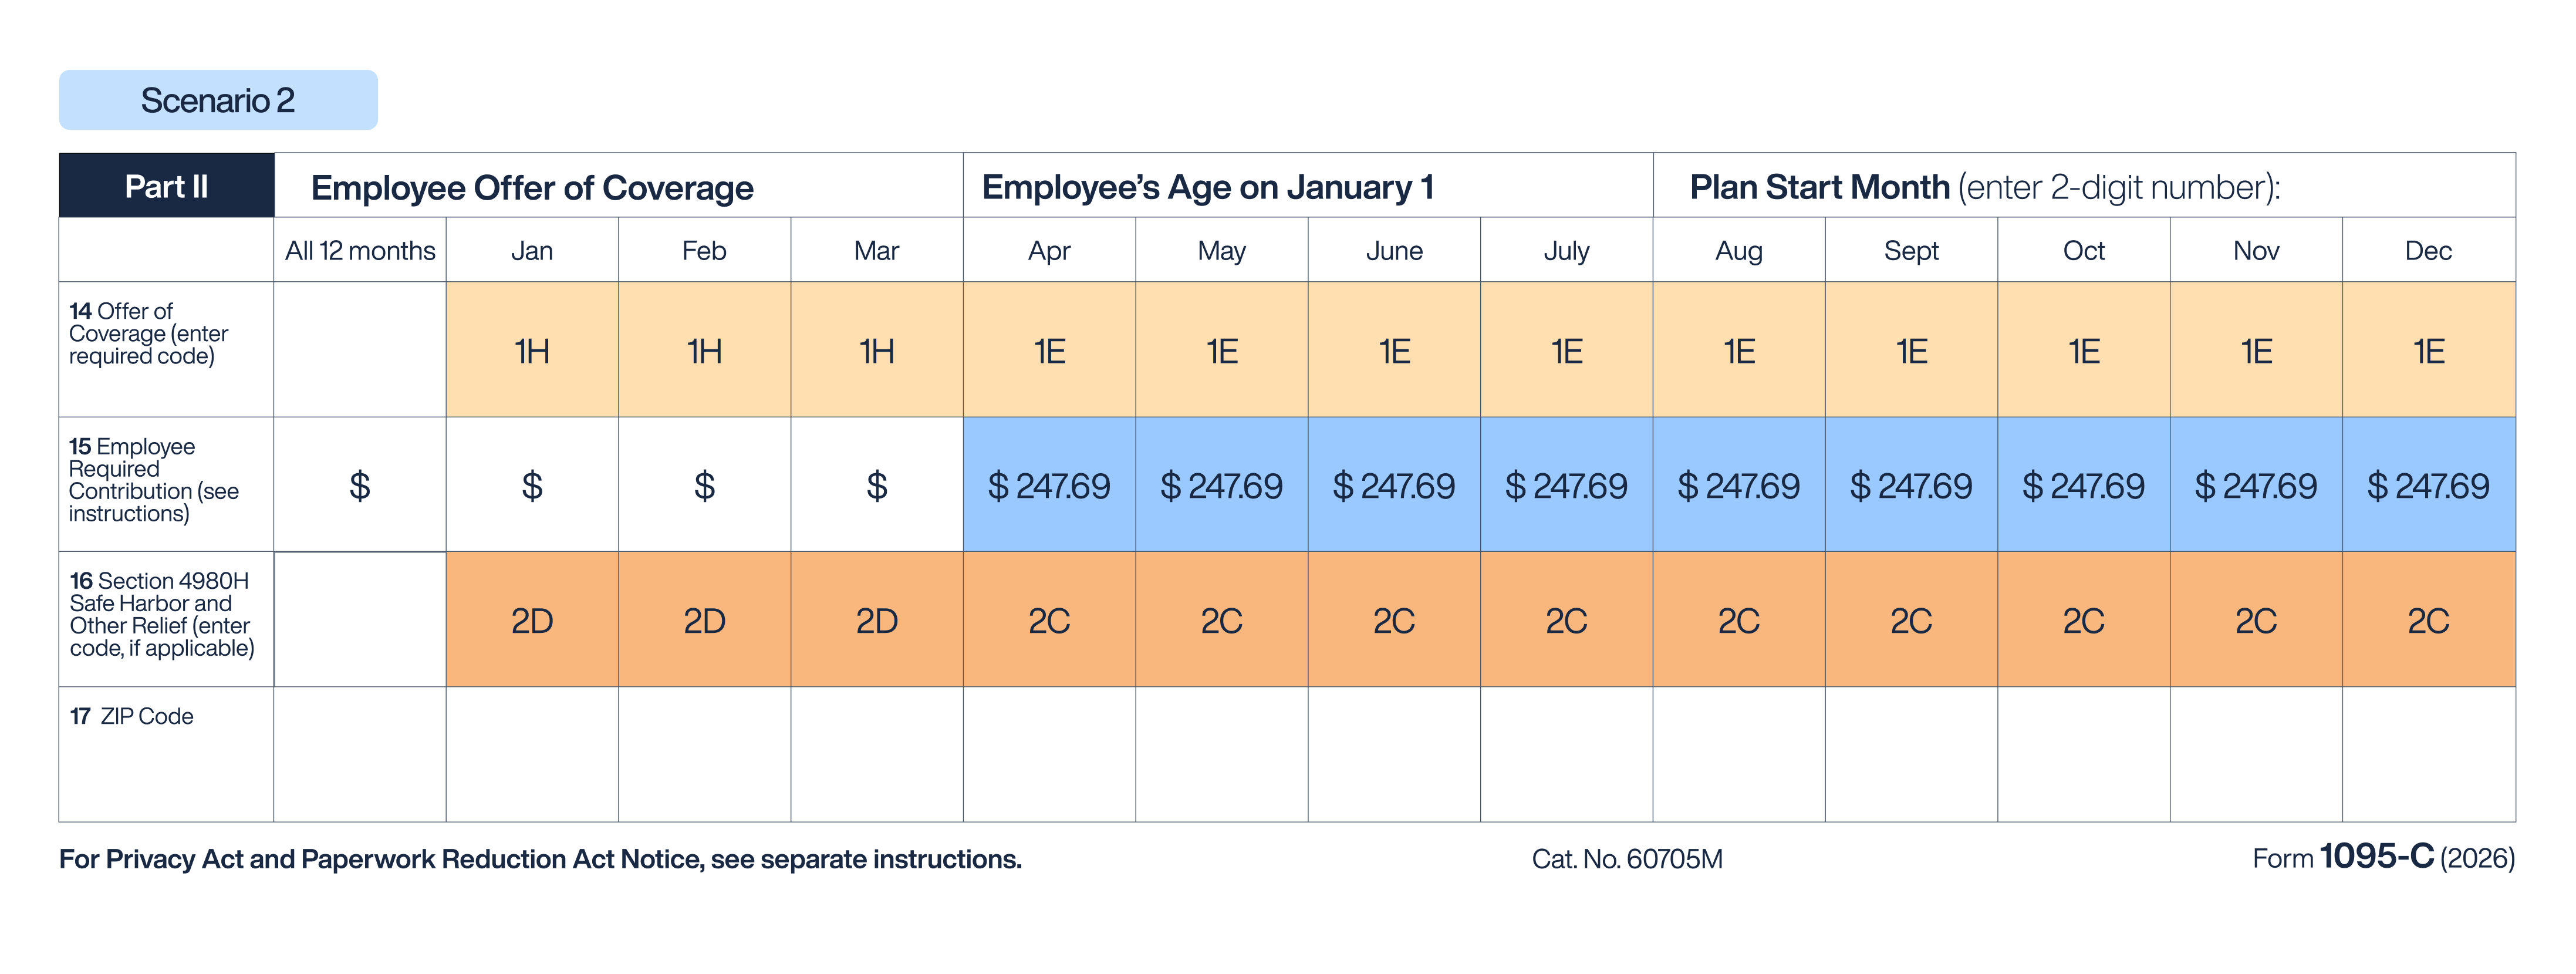
Task: Click the line 14 All 12 months cell
Action: tap(360, 350)
